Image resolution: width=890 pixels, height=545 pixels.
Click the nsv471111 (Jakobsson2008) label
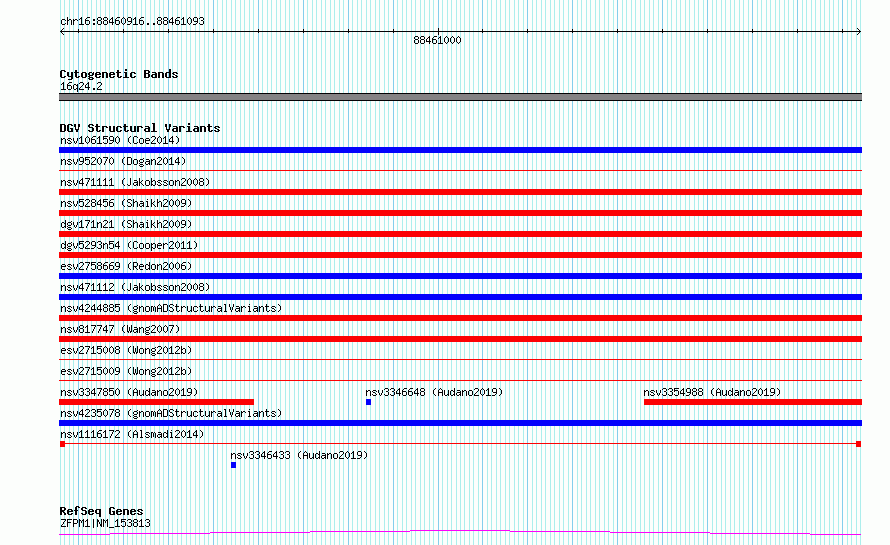(135, 182)
